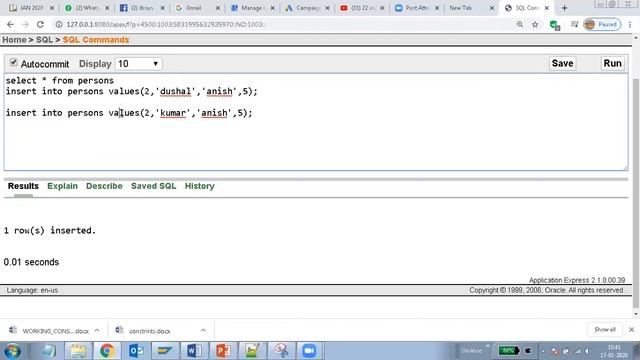Click the Chrome taskbar icon
This screenshot has width=640, height=360.
point(107,351)
